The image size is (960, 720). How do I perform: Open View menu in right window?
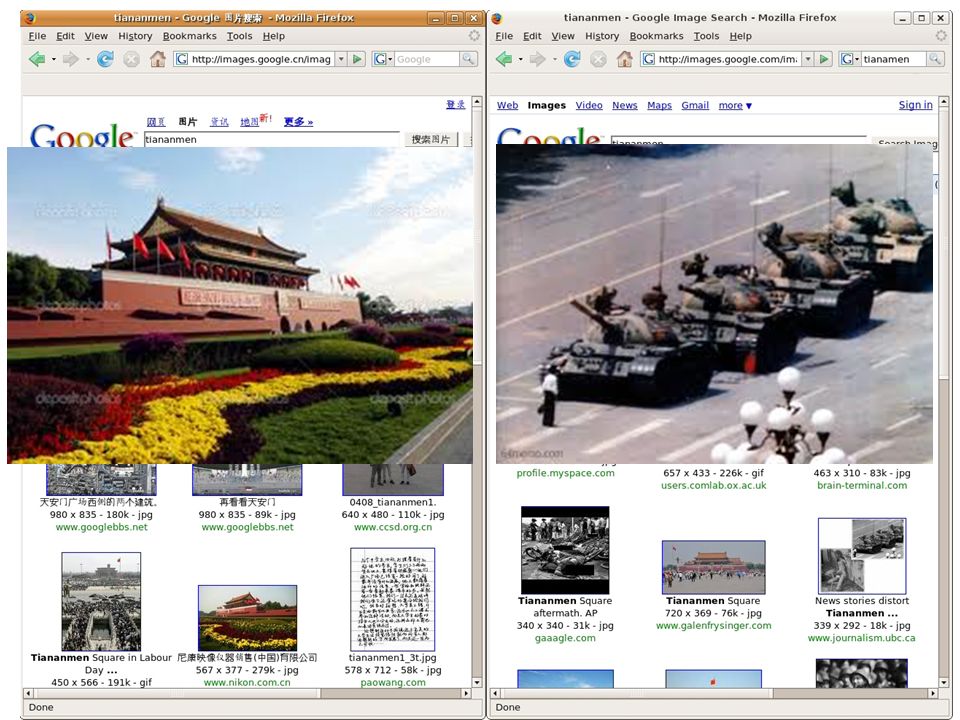pos(563,36)
